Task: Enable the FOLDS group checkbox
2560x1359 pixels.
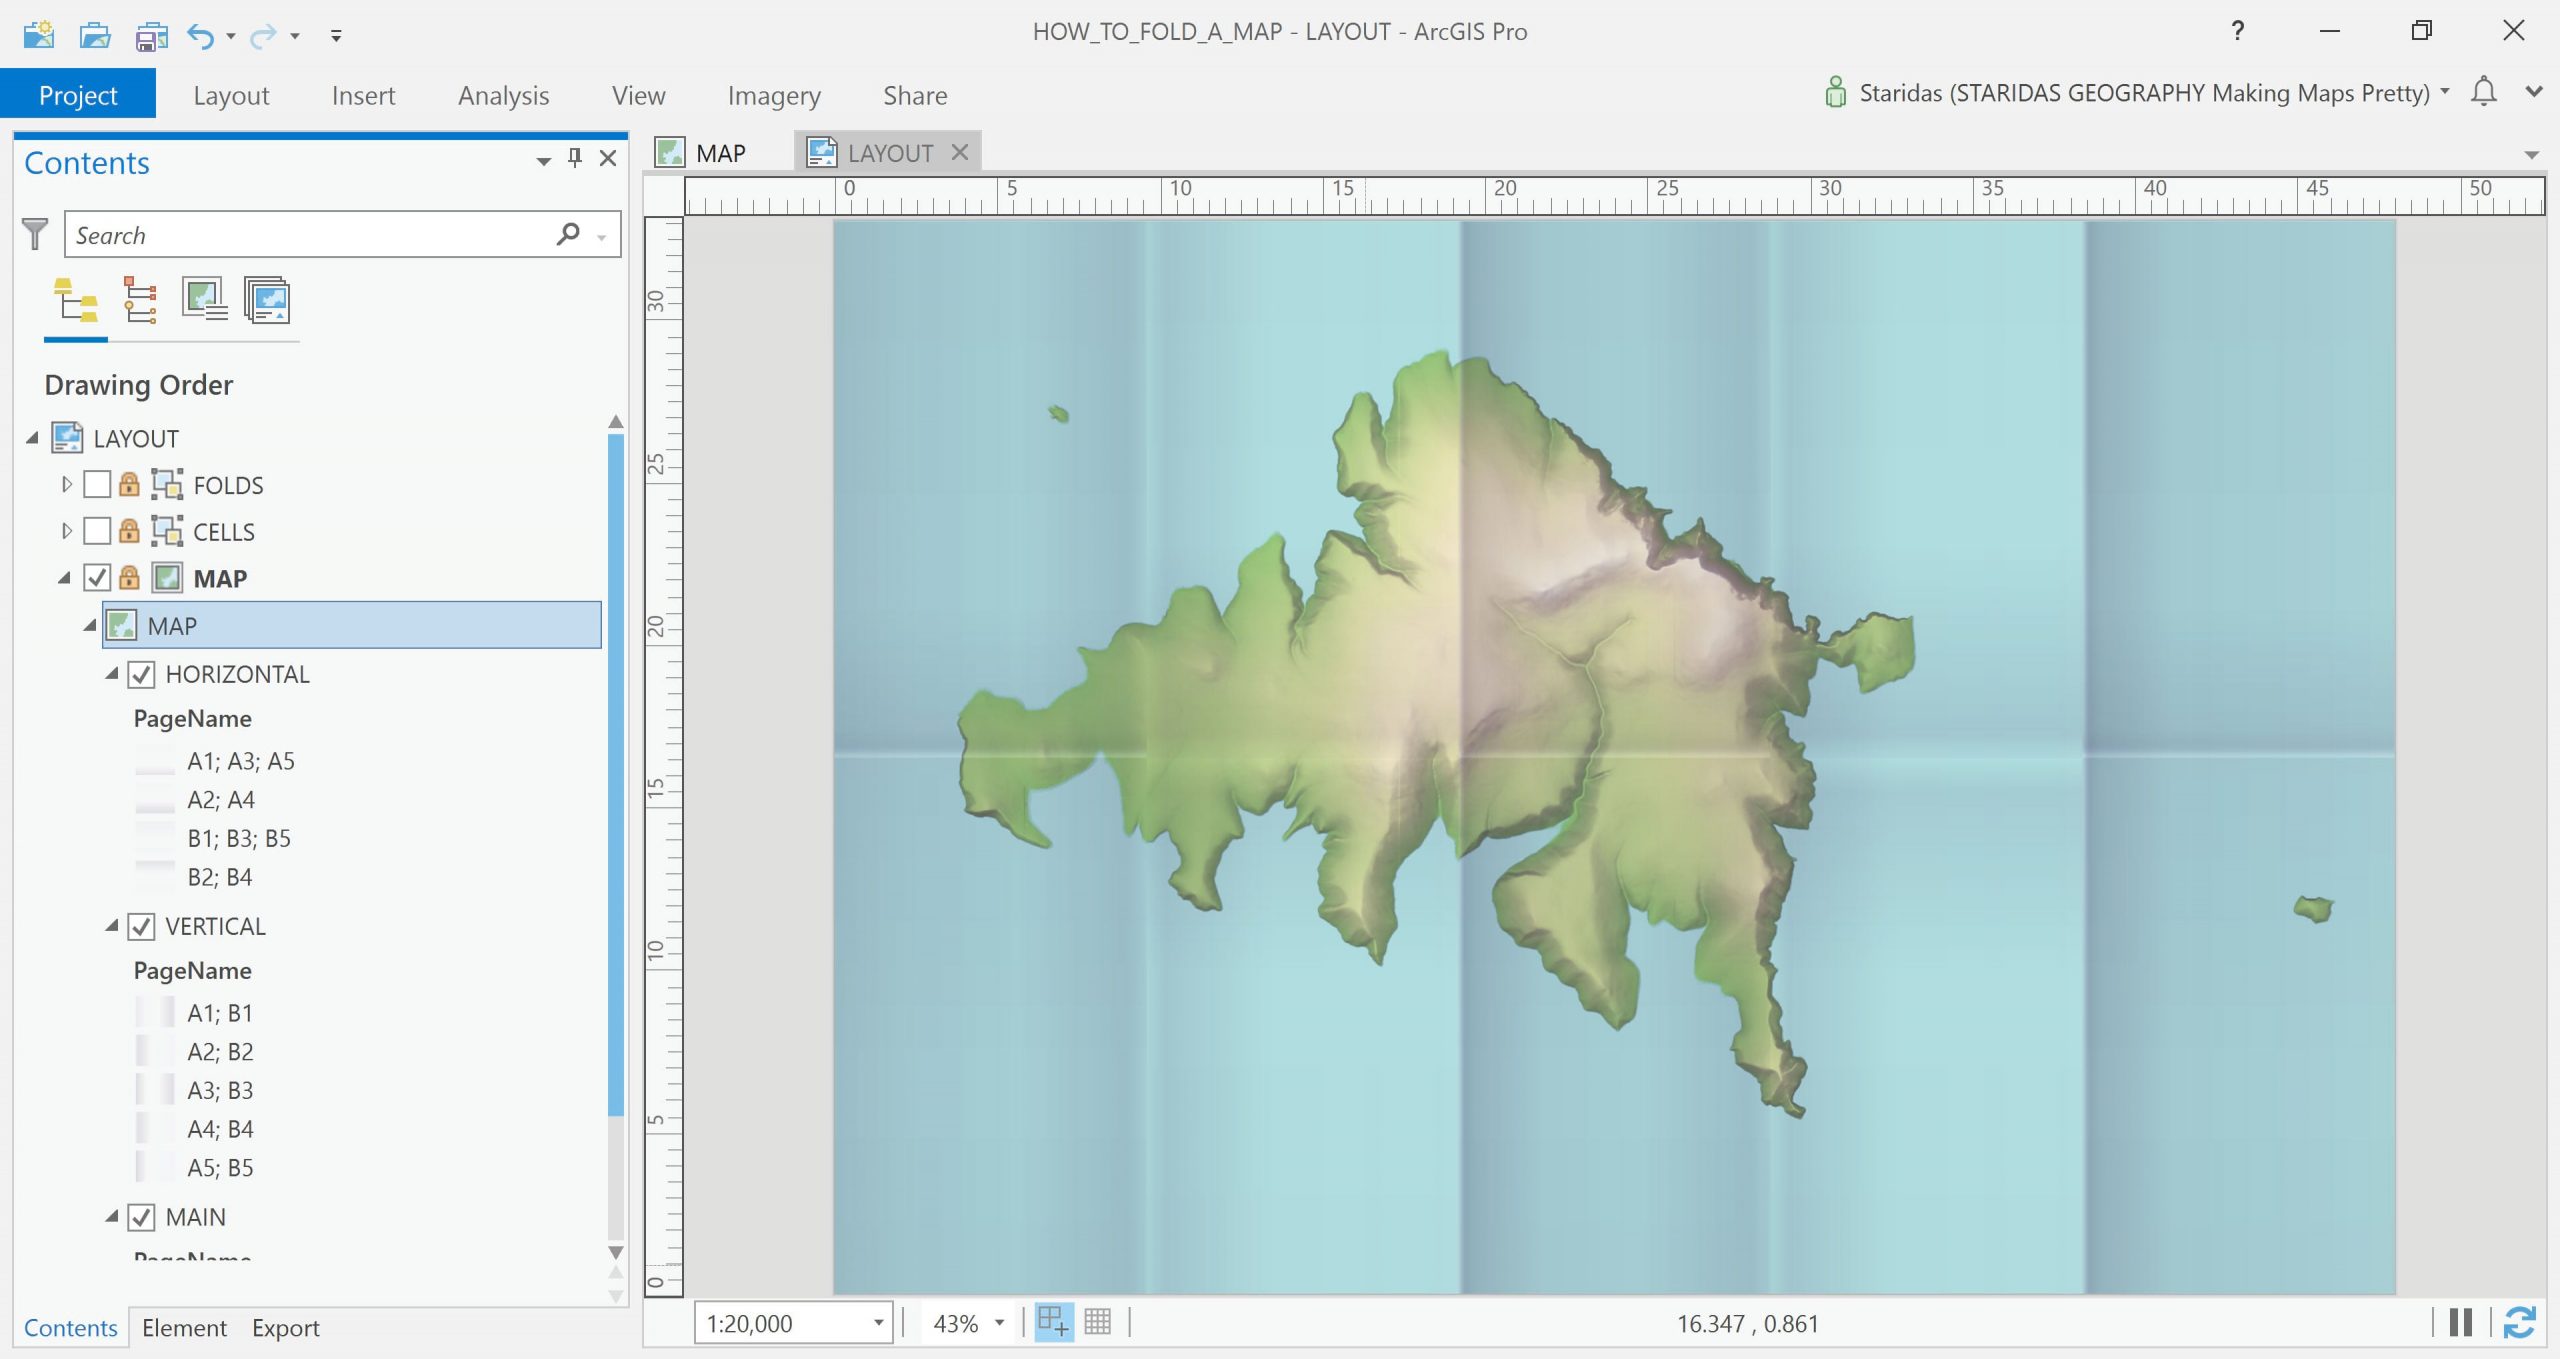Action: 97,485
